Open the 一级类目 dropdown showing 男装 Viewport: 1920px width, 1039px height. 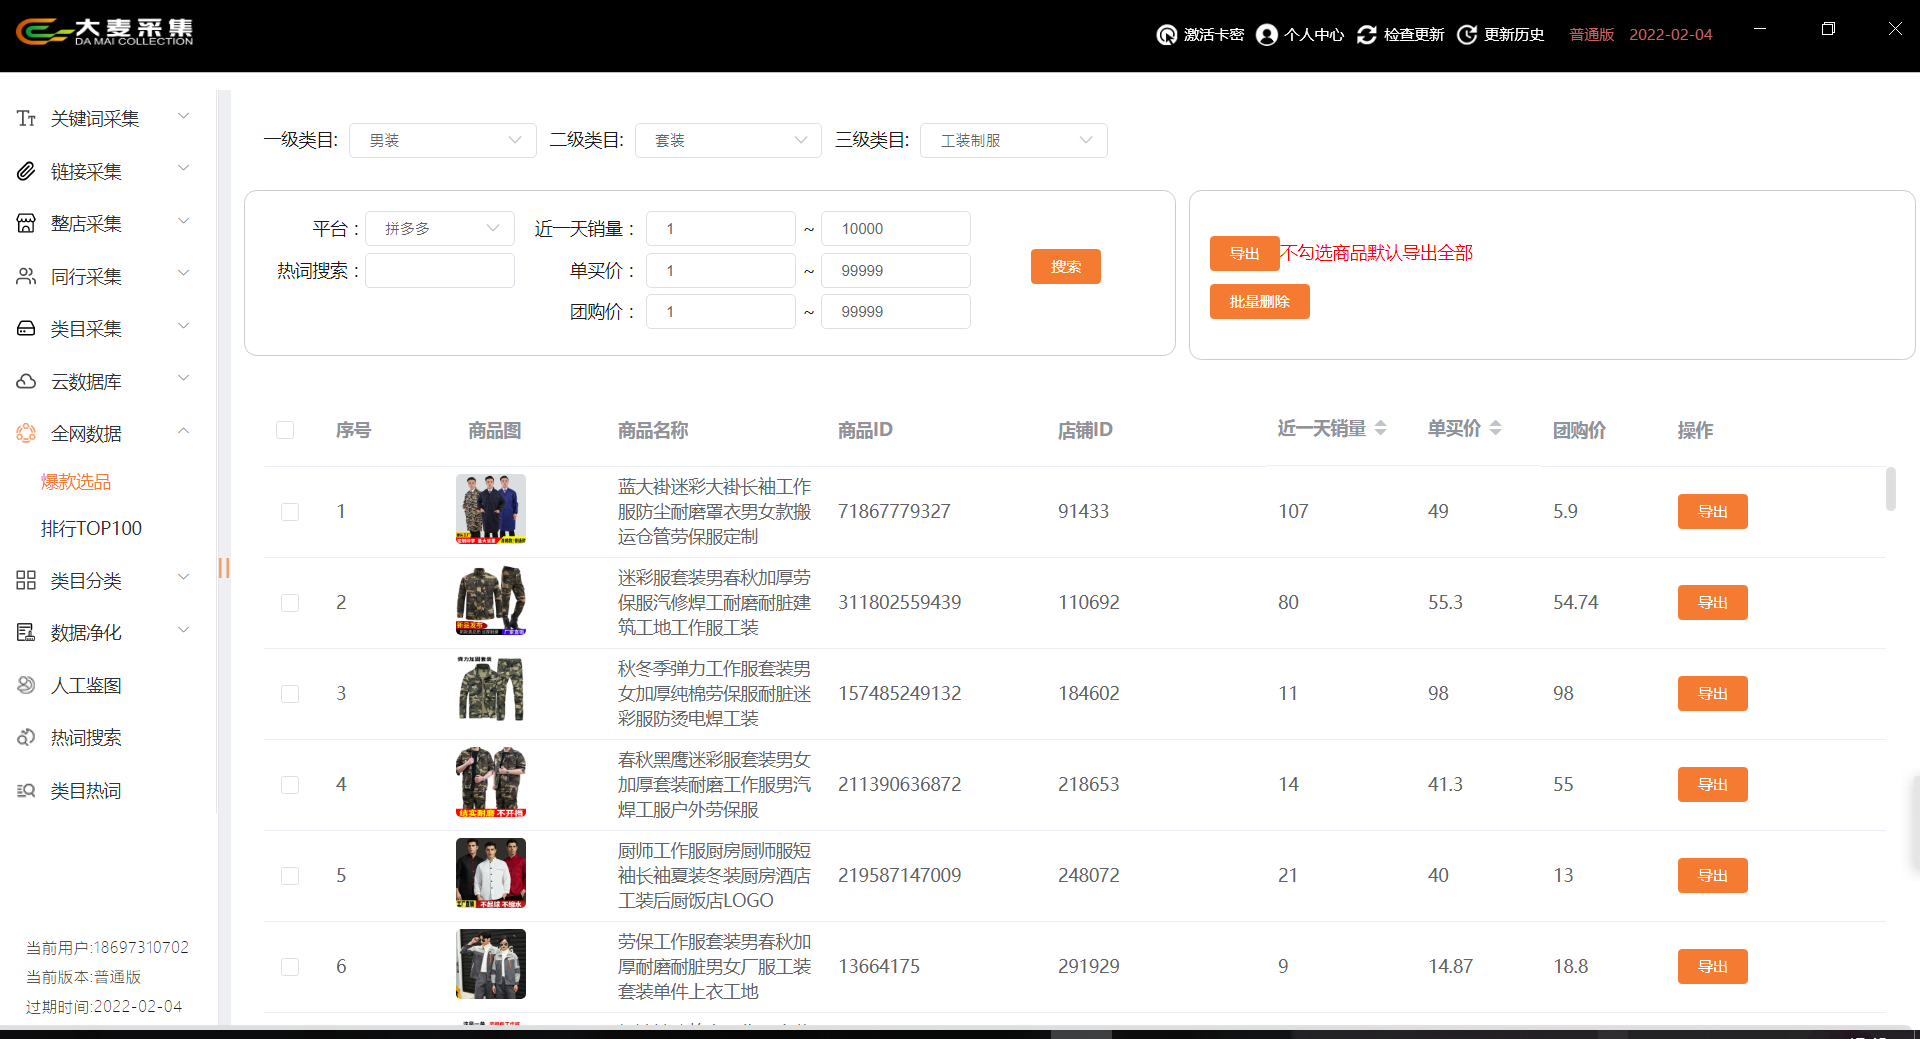coord(443,141)
